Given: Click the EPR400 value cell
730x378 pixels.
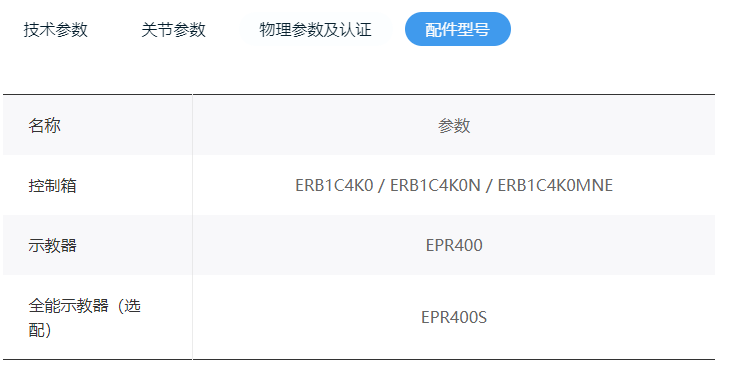Looking at the screenshot, I should (454, 245).
